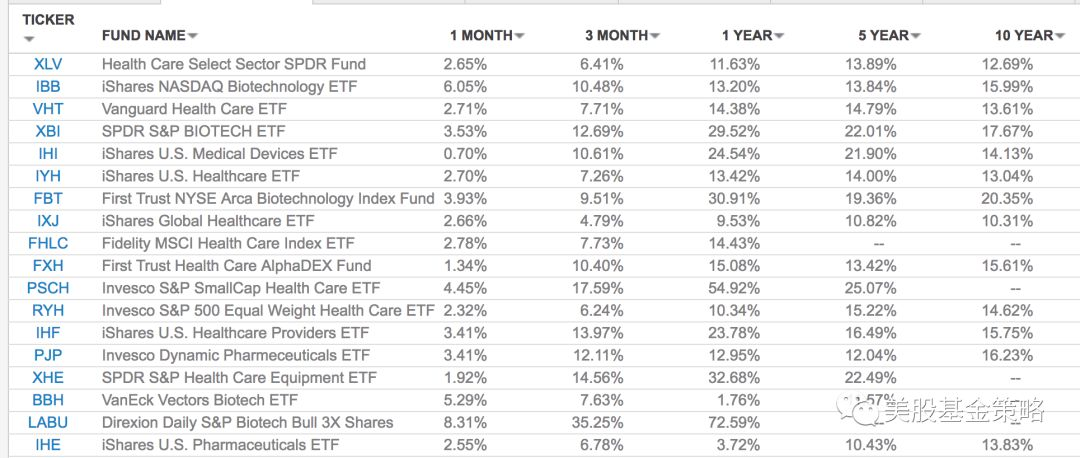Open the FHLC ticker link

[48, 243]
